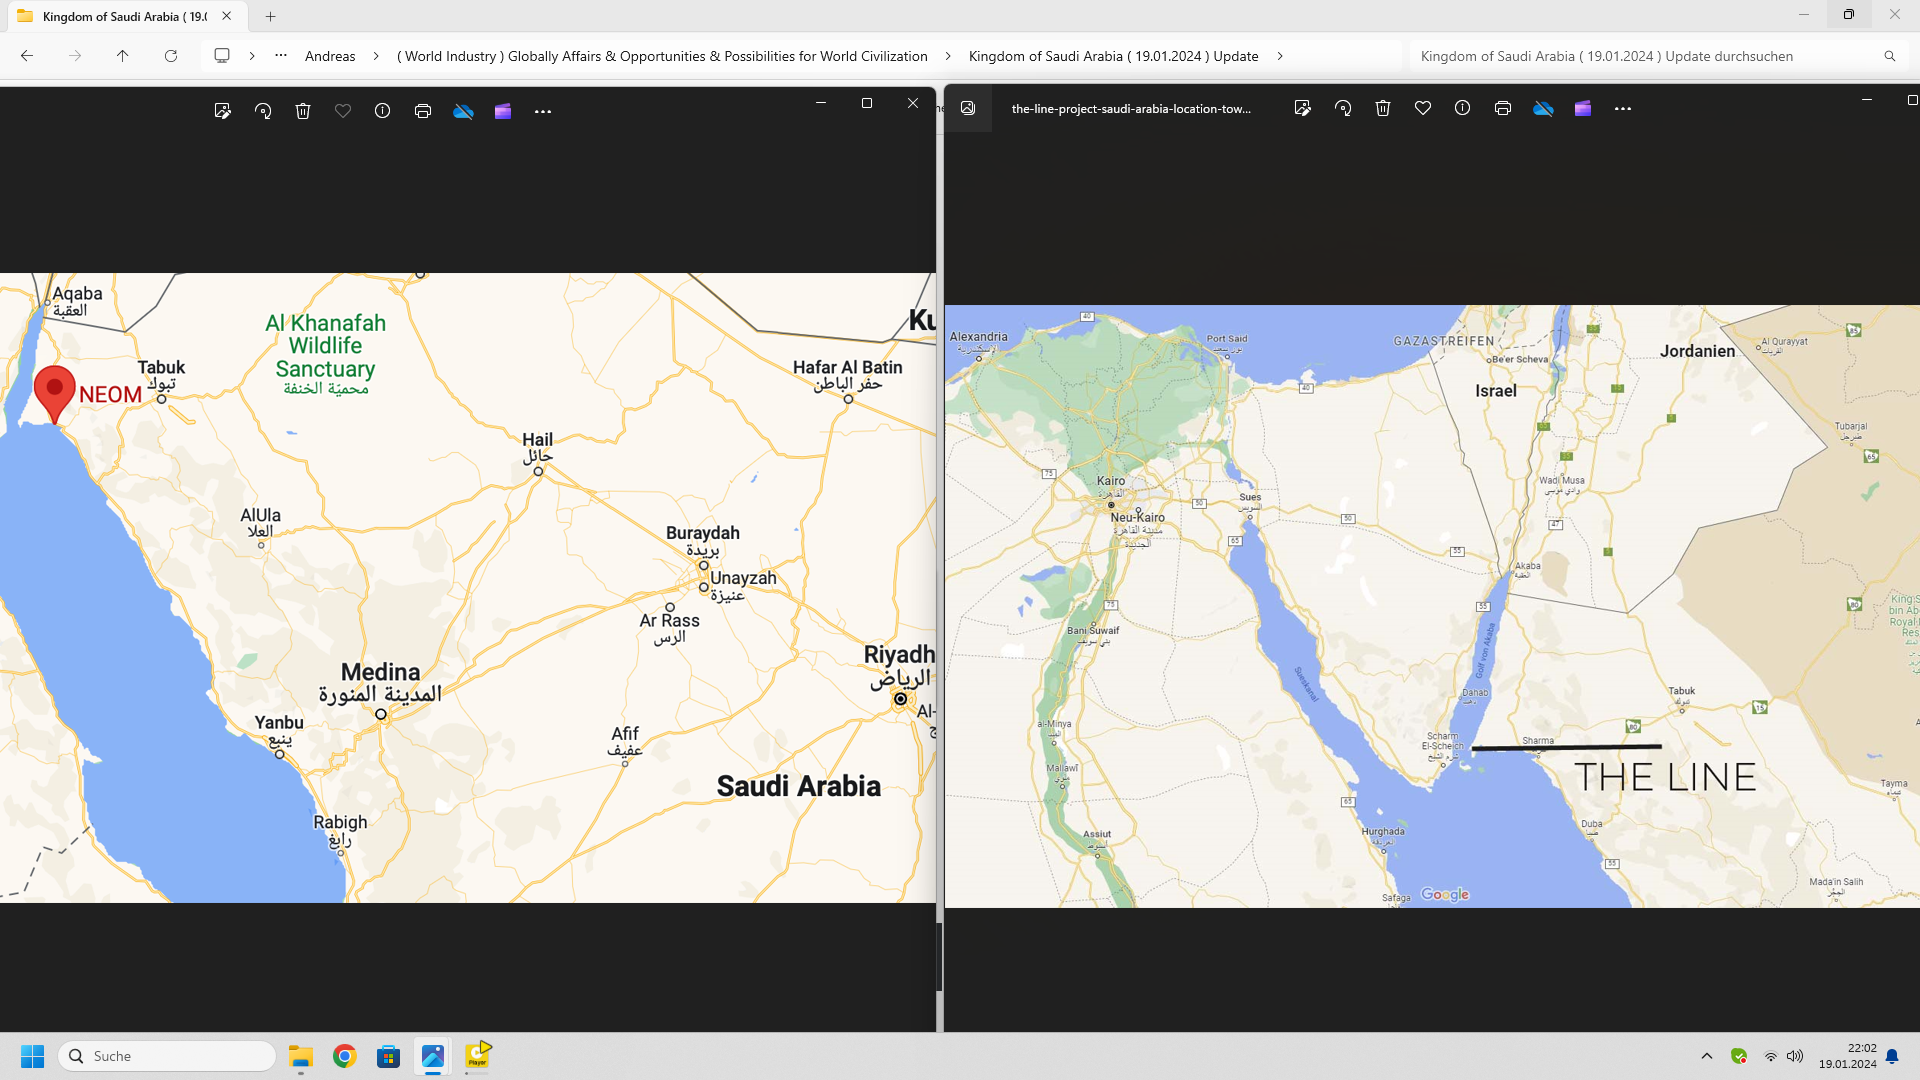This screenshot has width=1920, height=1080.
Task: Click the search magnifier icon in Explorer
Action: point(1889,56)
